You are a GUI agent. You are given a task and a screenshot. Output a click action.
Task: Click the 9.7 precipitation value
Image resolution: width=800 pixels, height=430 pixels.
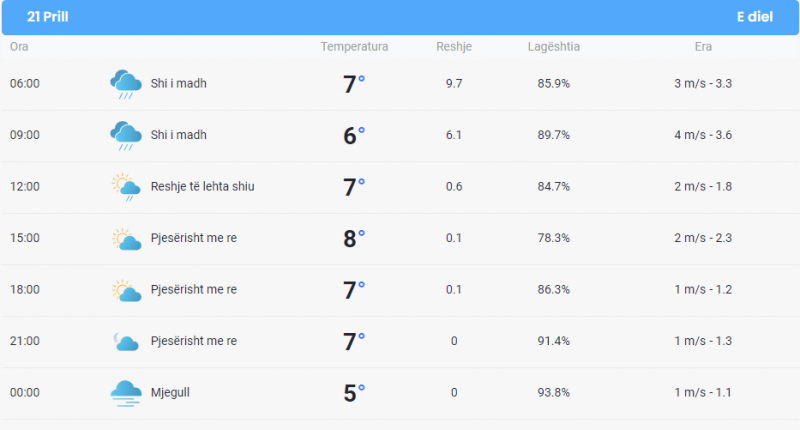[454, 84]
